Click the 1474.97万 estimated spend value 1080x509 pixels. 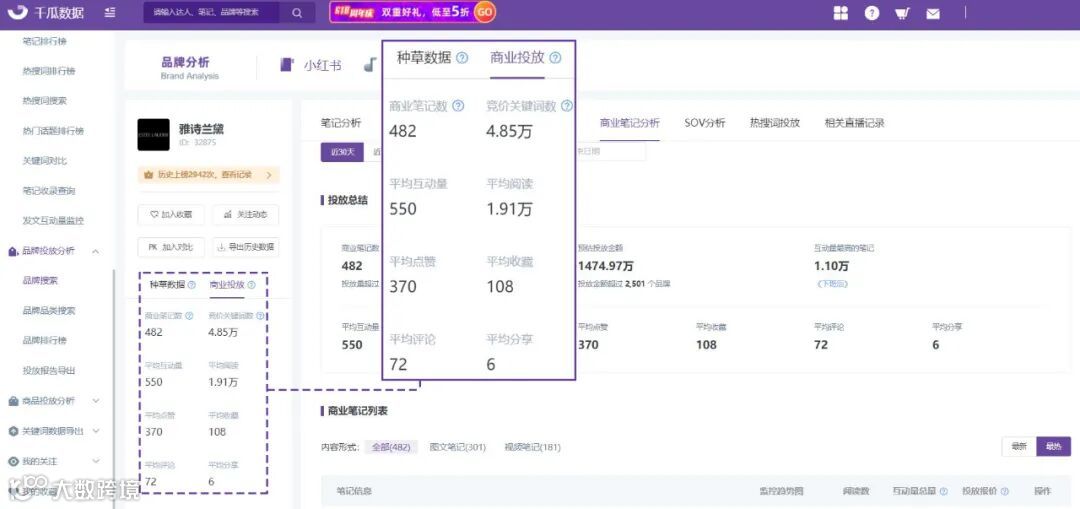click(x=606, y=266)
